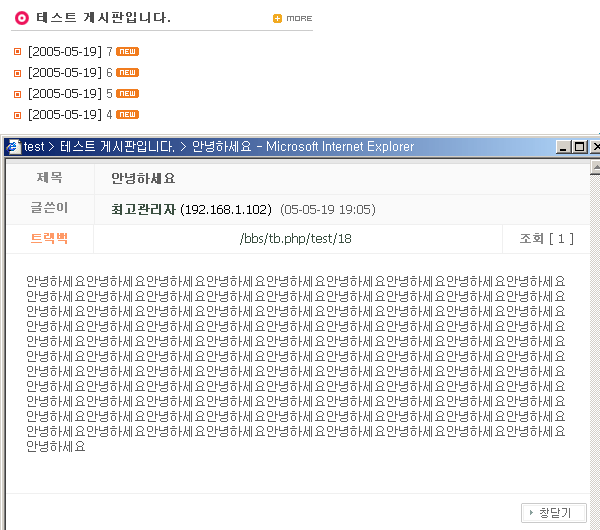Click the scrollbar up arrow in the popup
600x530 pixels.
coord(595,168)
